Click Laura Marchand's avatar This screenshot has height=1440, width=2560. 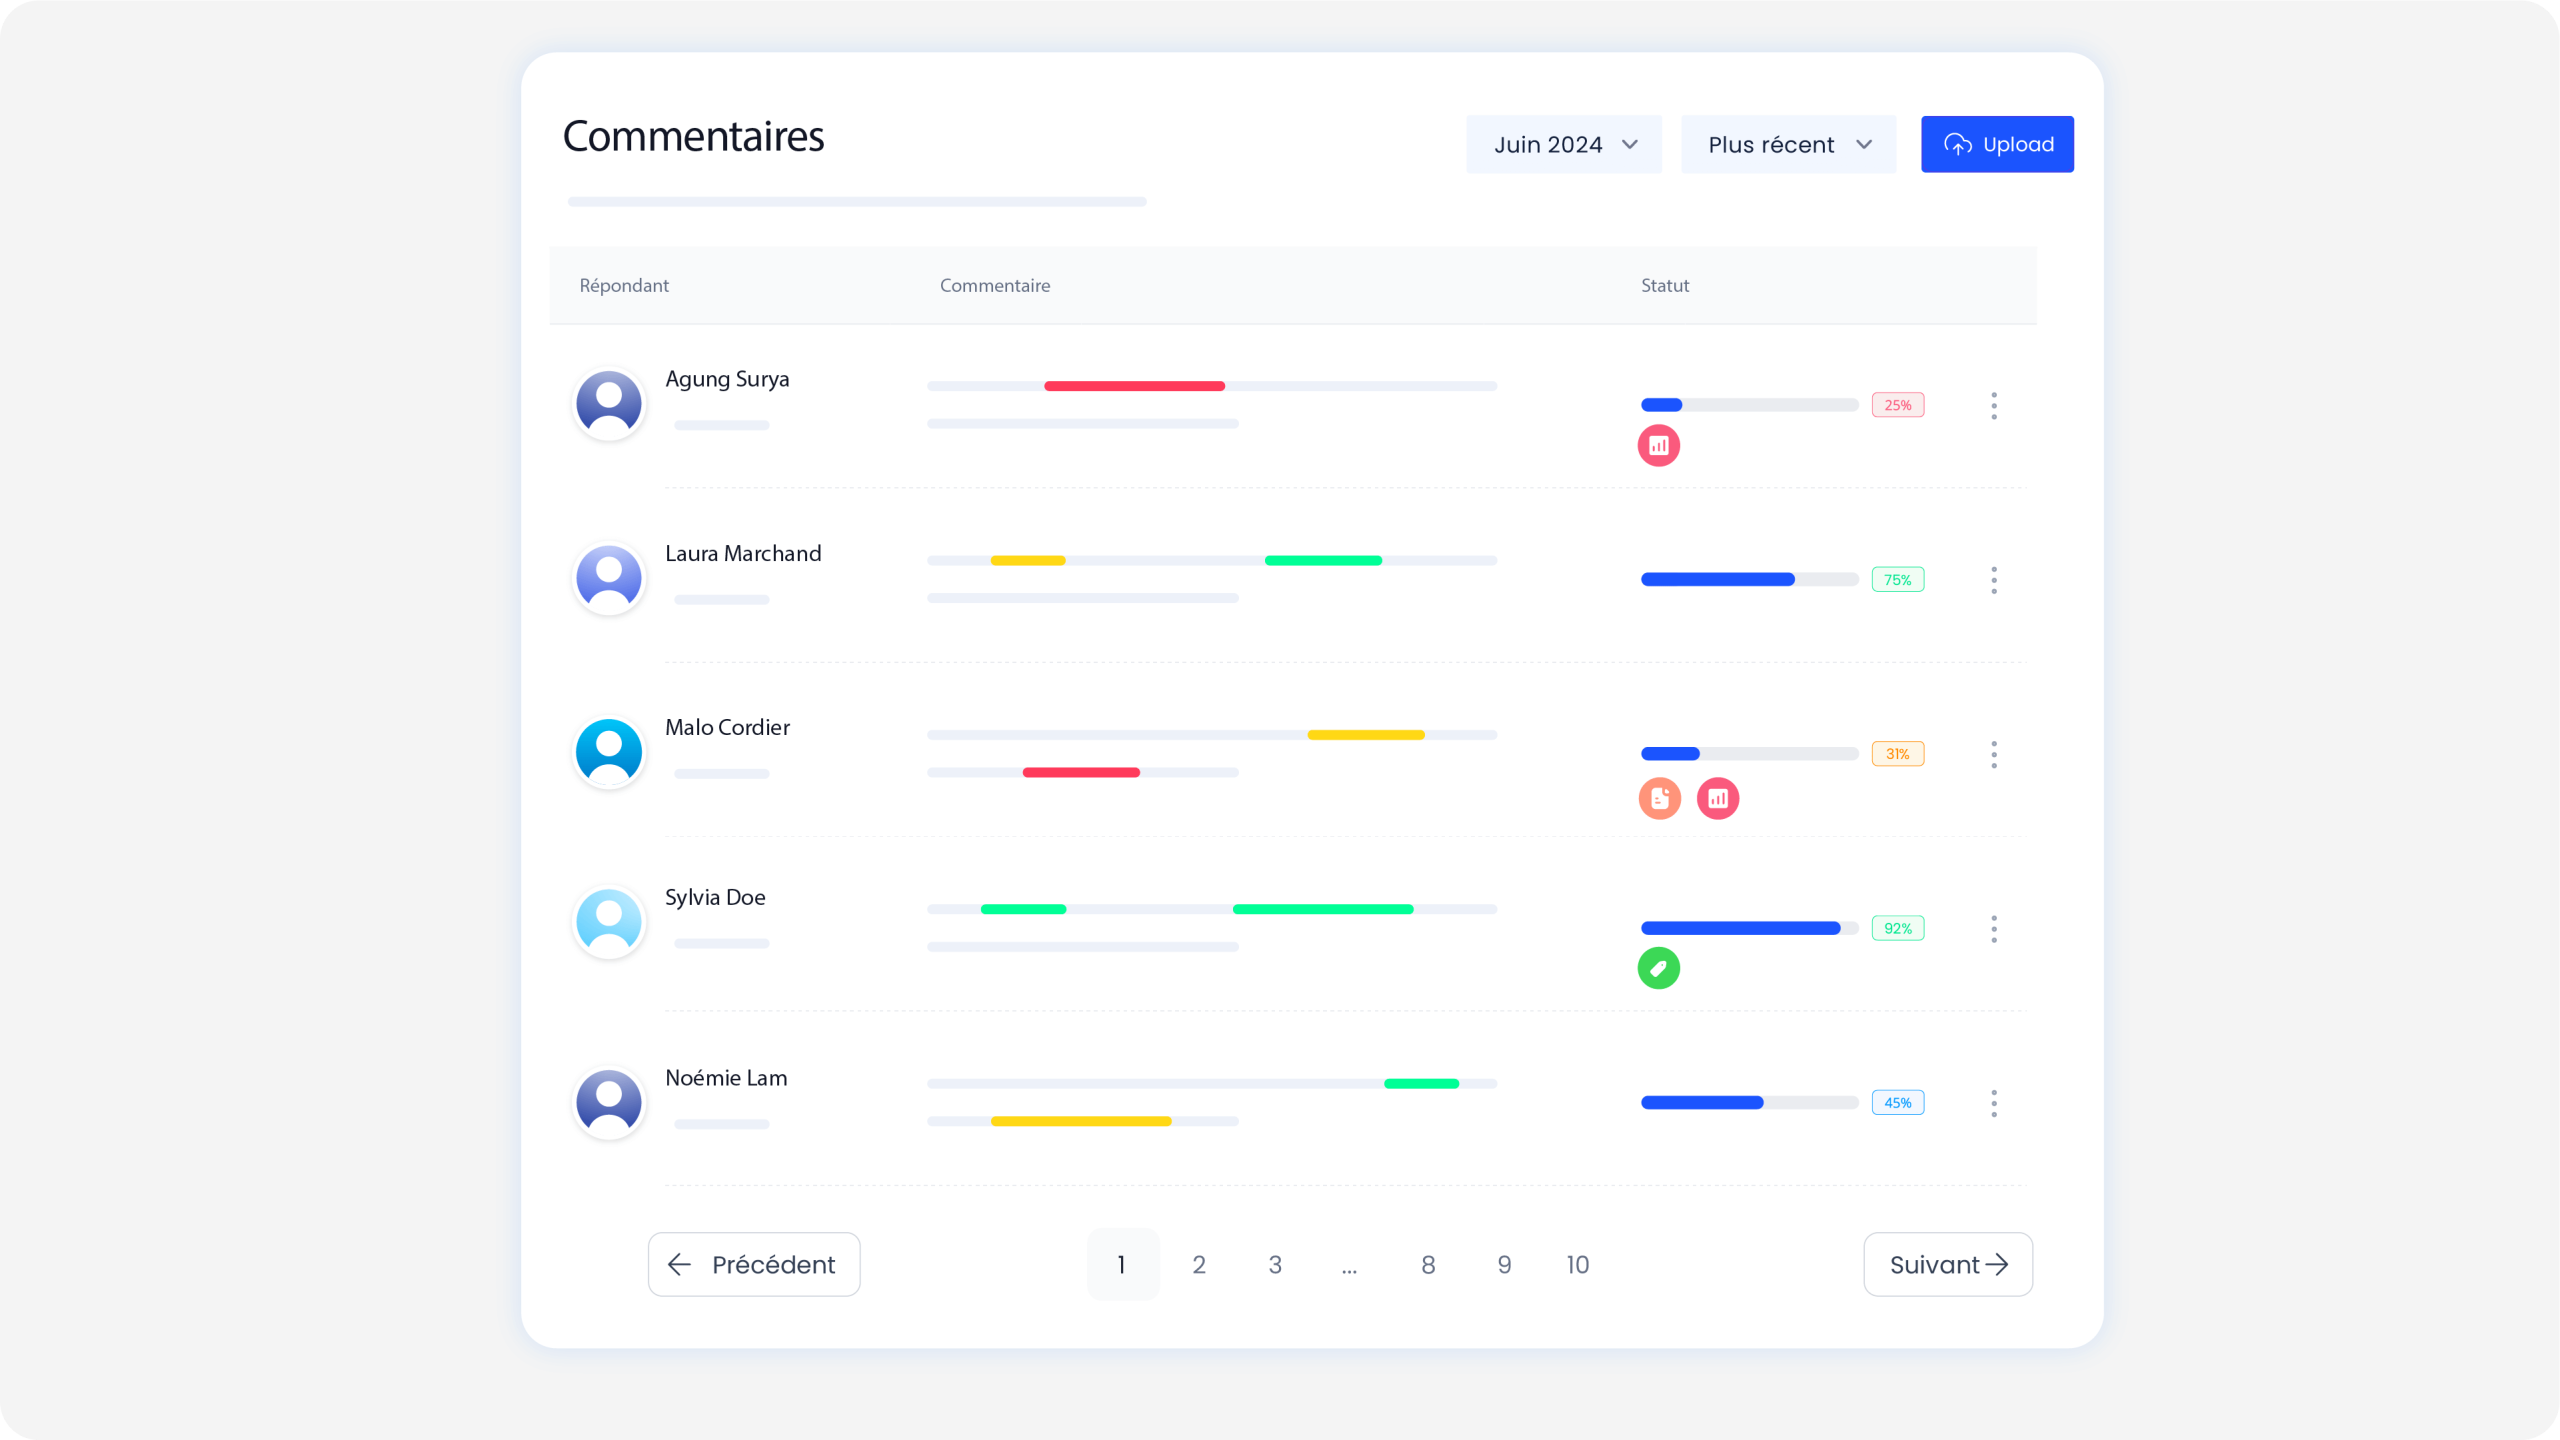point(608,578)
